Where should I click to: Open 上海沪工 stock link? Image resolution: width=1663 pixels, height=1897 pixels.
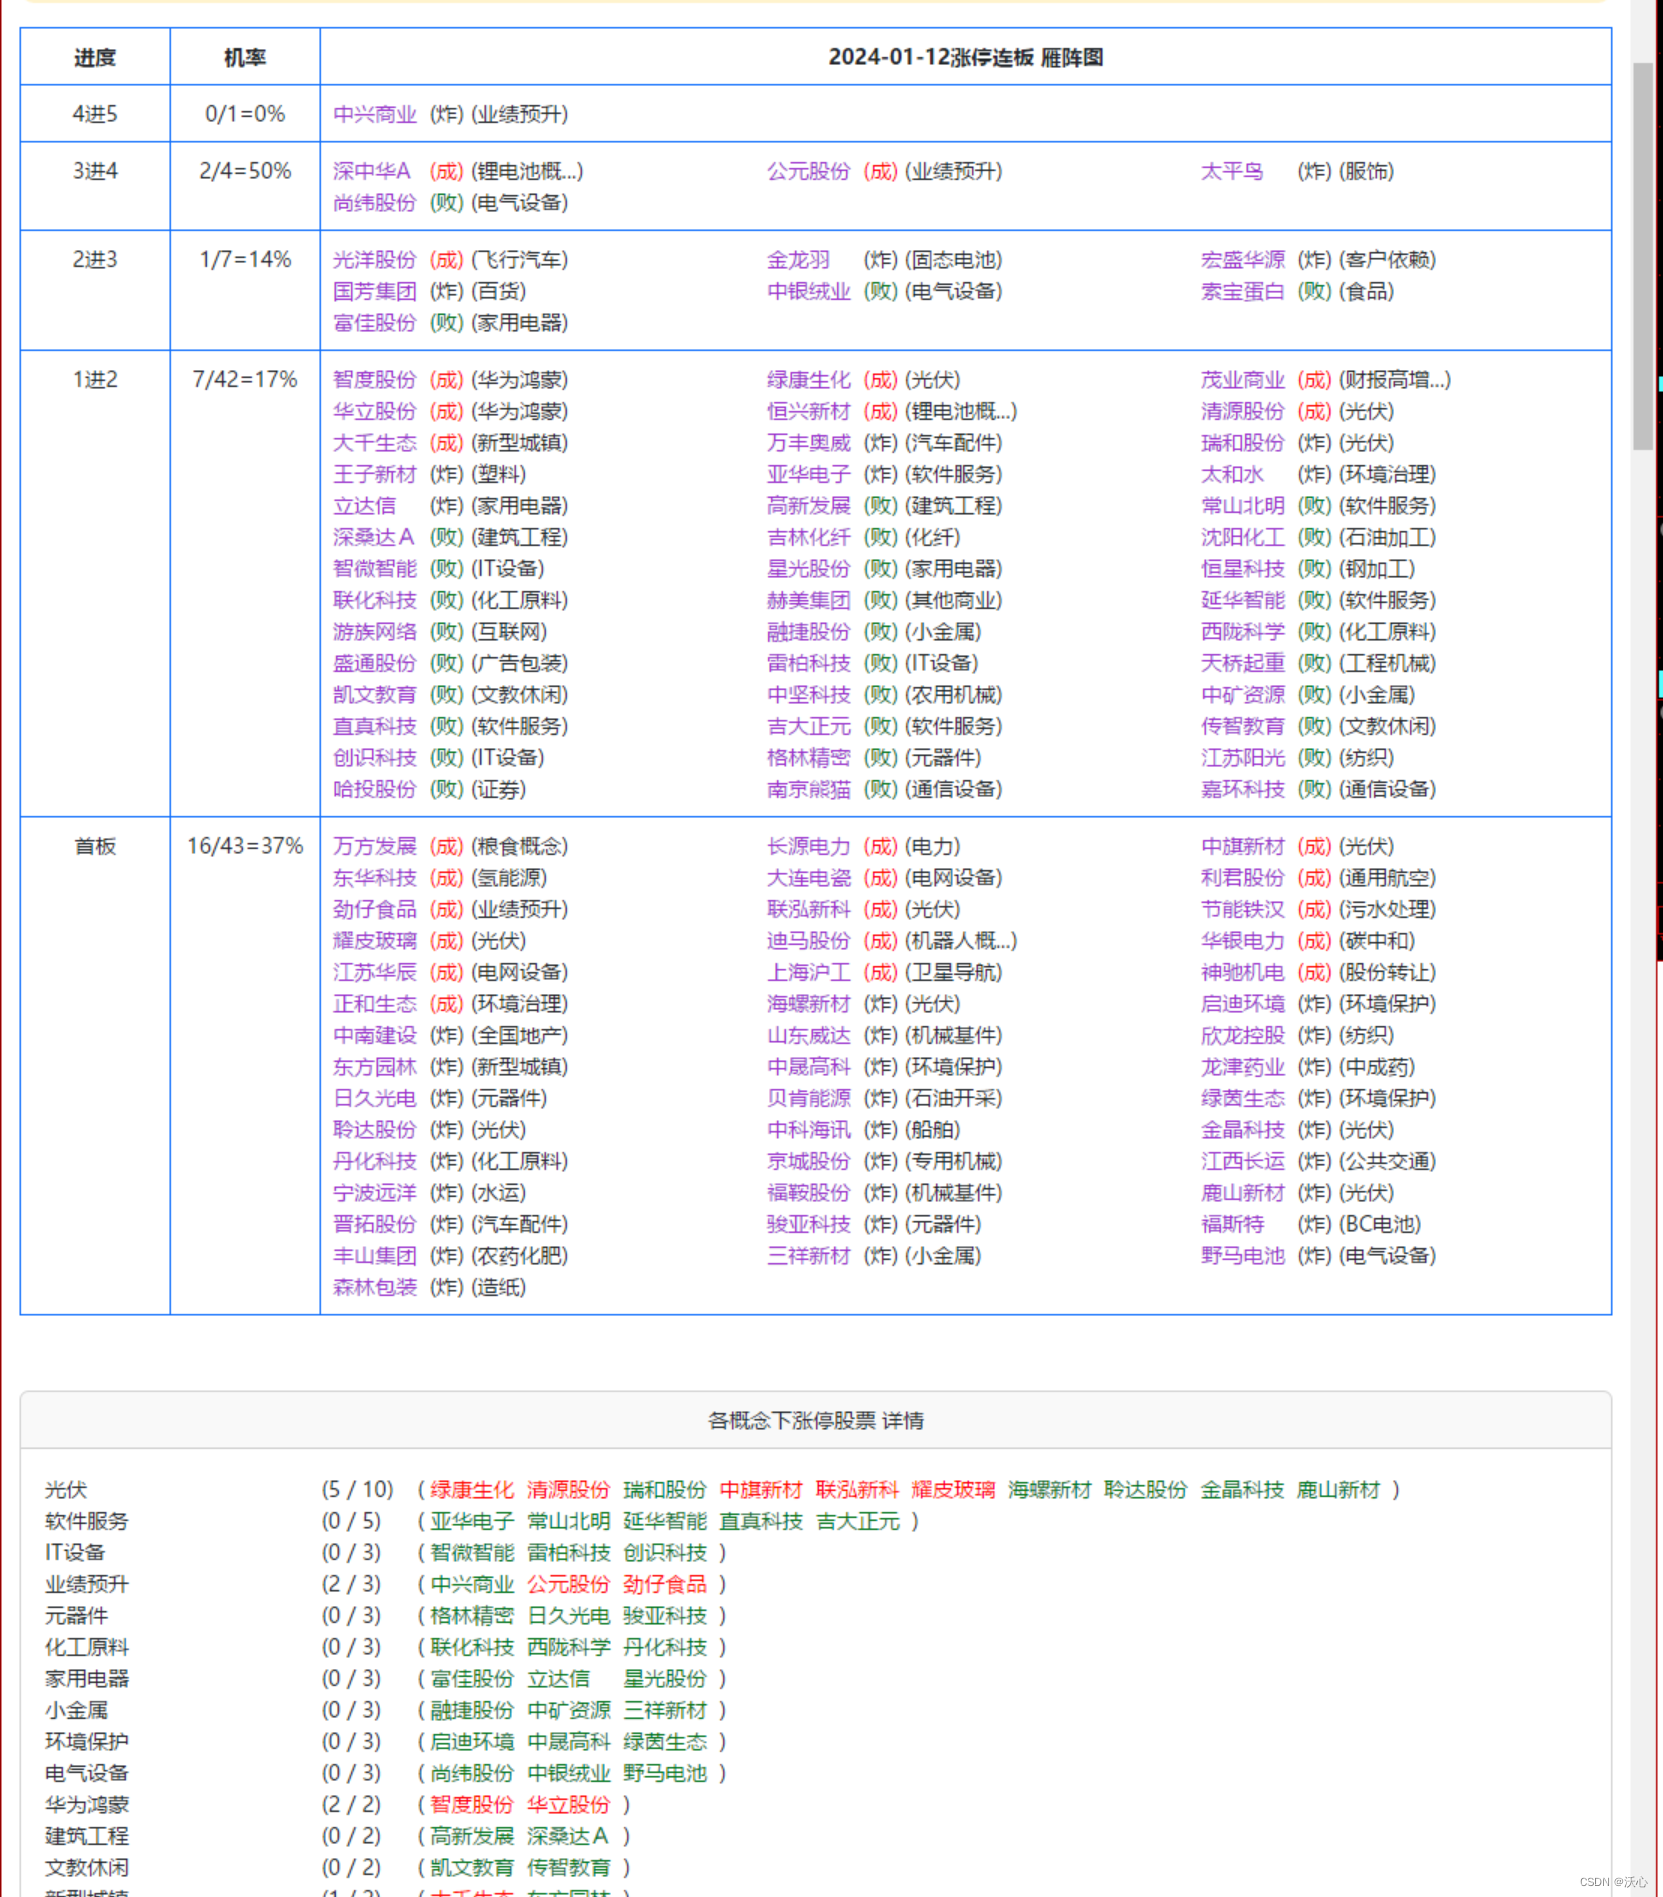click(x=809, y=972)
